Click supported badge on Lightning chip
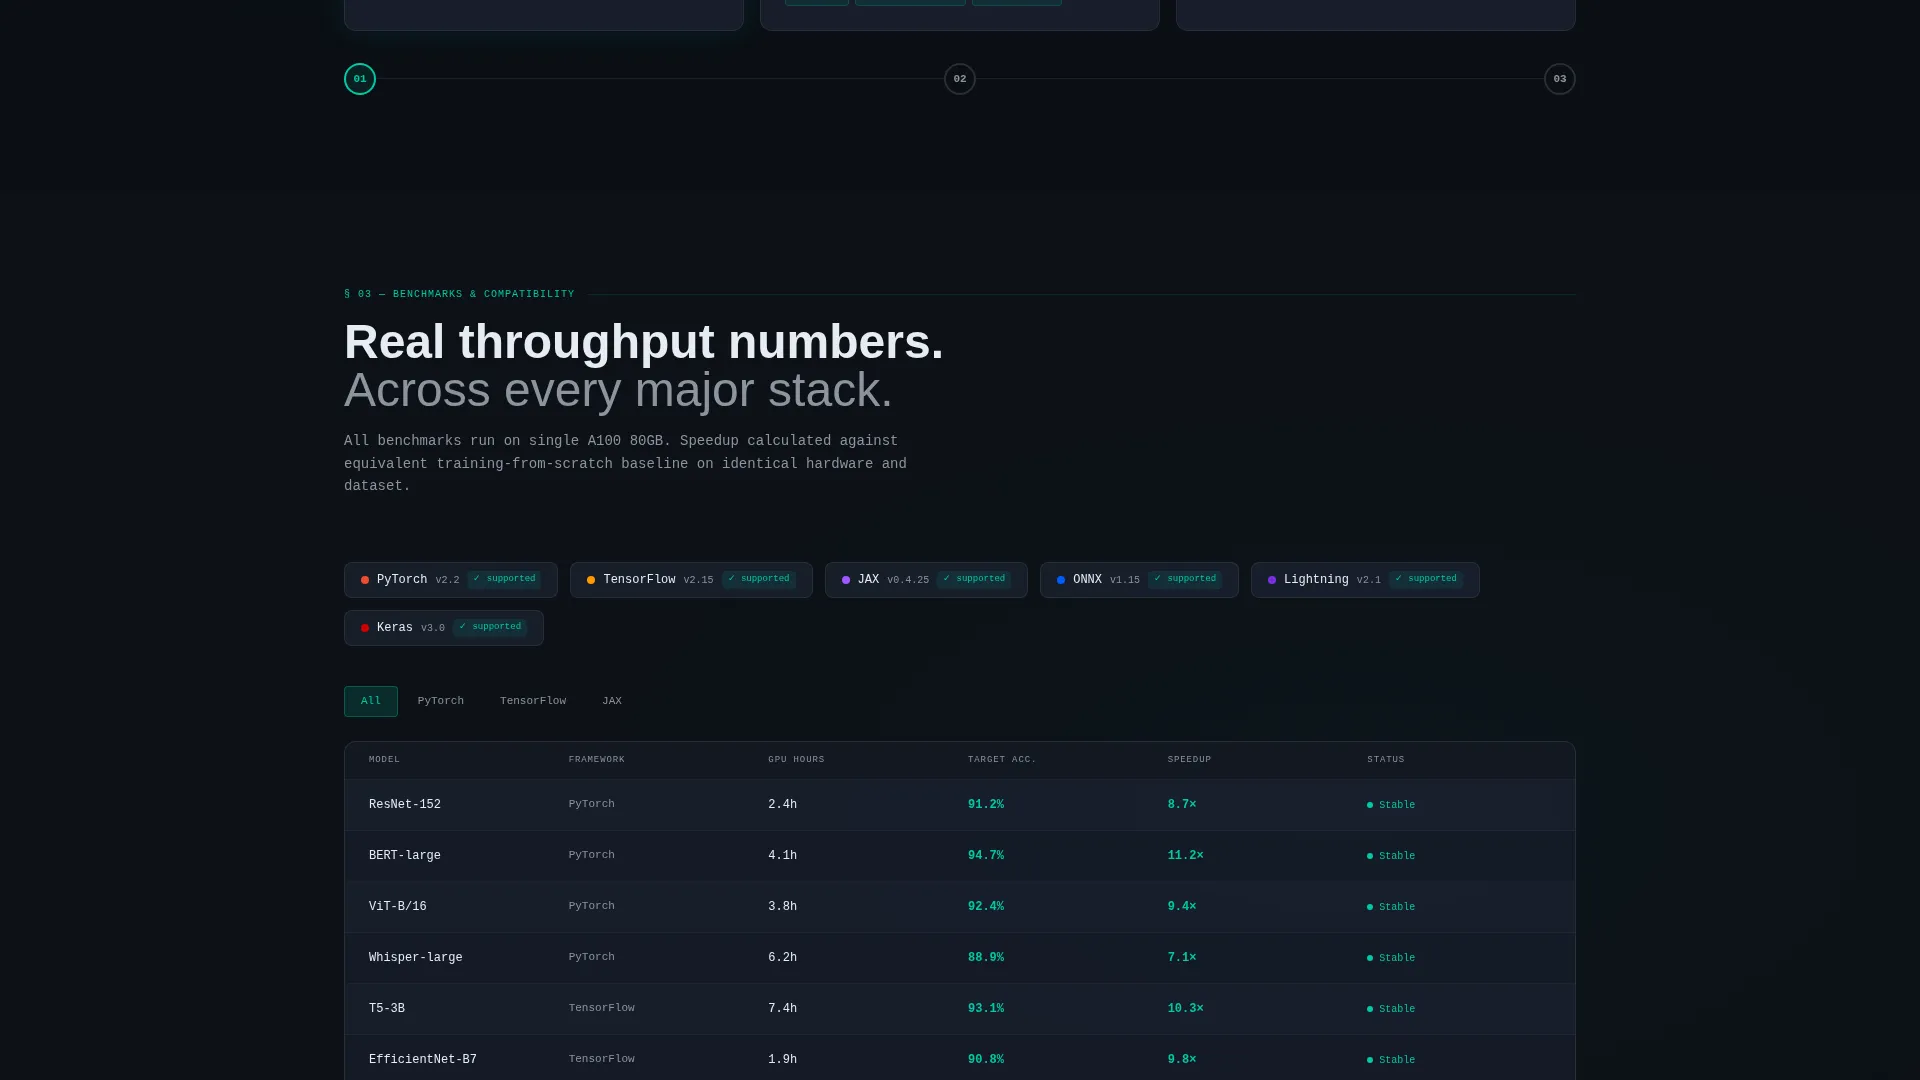Screen dimensions: 1920x1080 pyautogui.click(x=1426, y=579)
